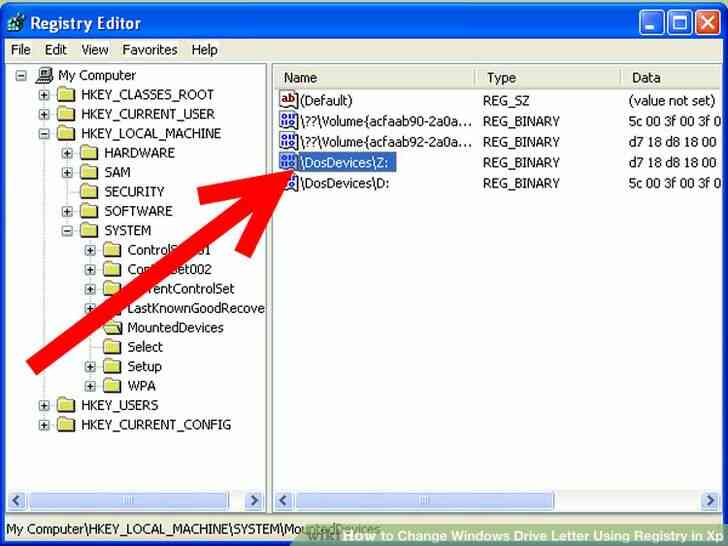Select the (Default) value name
Viewport: 728px width, 546px height.
(326, 100)
